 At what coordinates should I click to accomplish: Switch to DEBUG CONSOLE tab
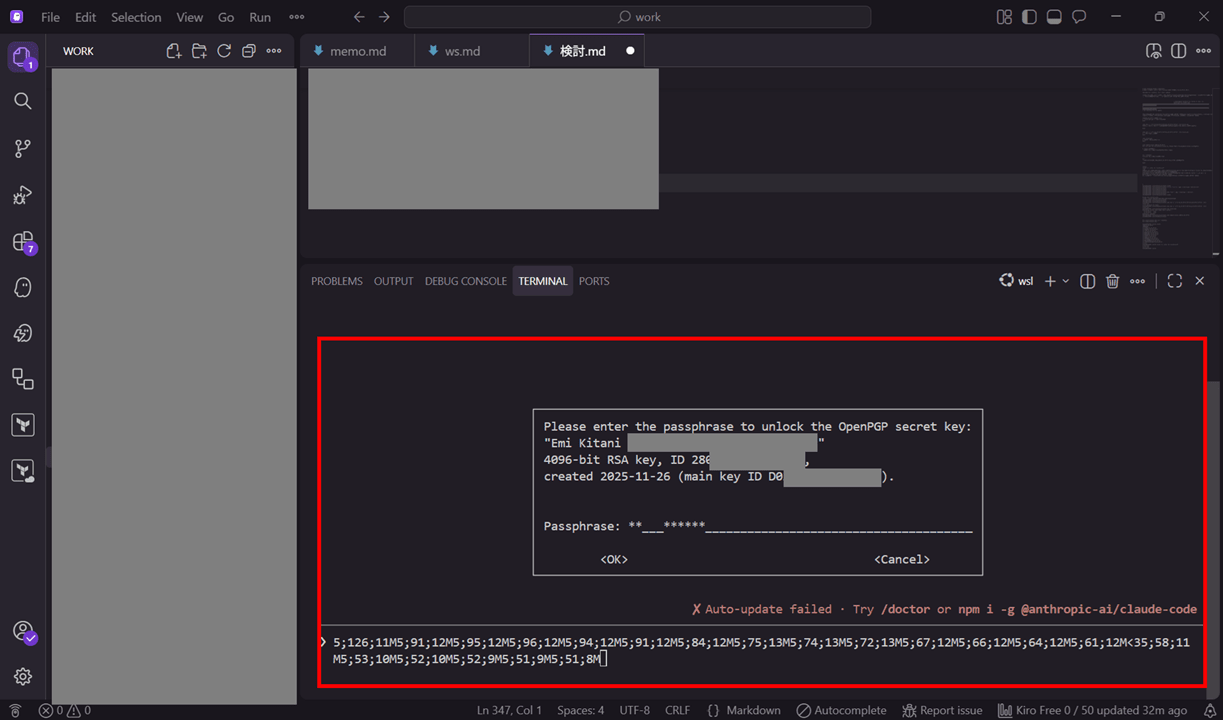coord(466,281)
